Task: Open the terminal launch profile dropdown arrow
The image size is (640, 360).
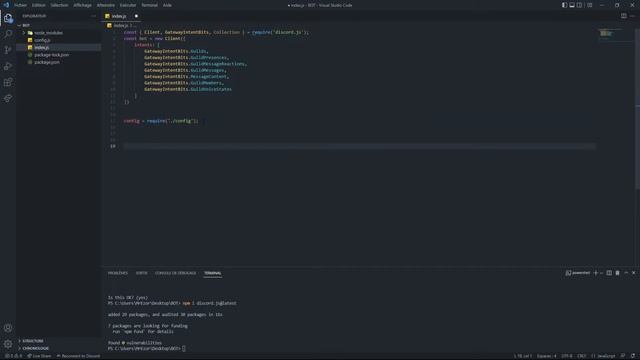Action: point(601,273)
